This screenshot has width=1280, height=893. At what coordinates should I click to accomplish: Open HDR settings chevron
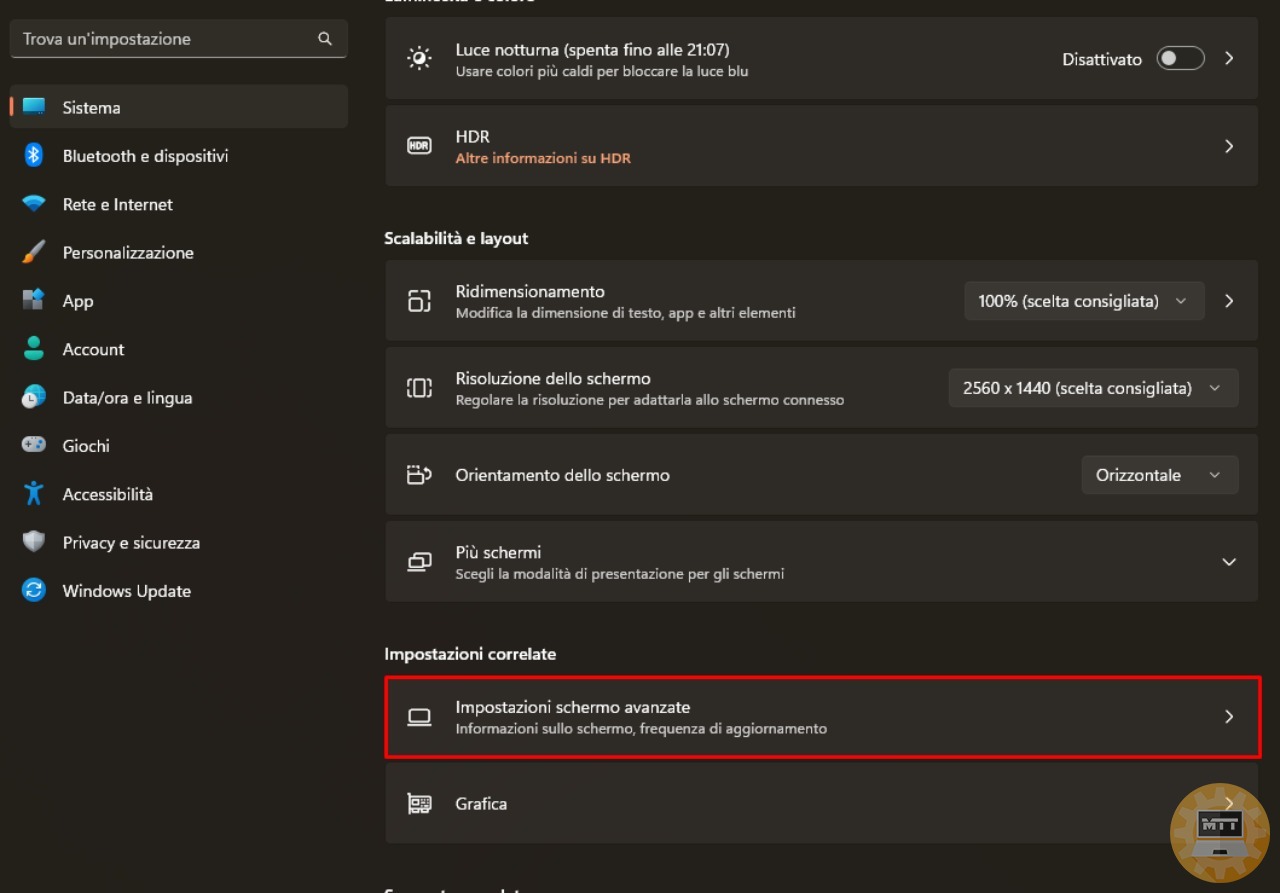pyautogui.click(x=1229, y=146)
